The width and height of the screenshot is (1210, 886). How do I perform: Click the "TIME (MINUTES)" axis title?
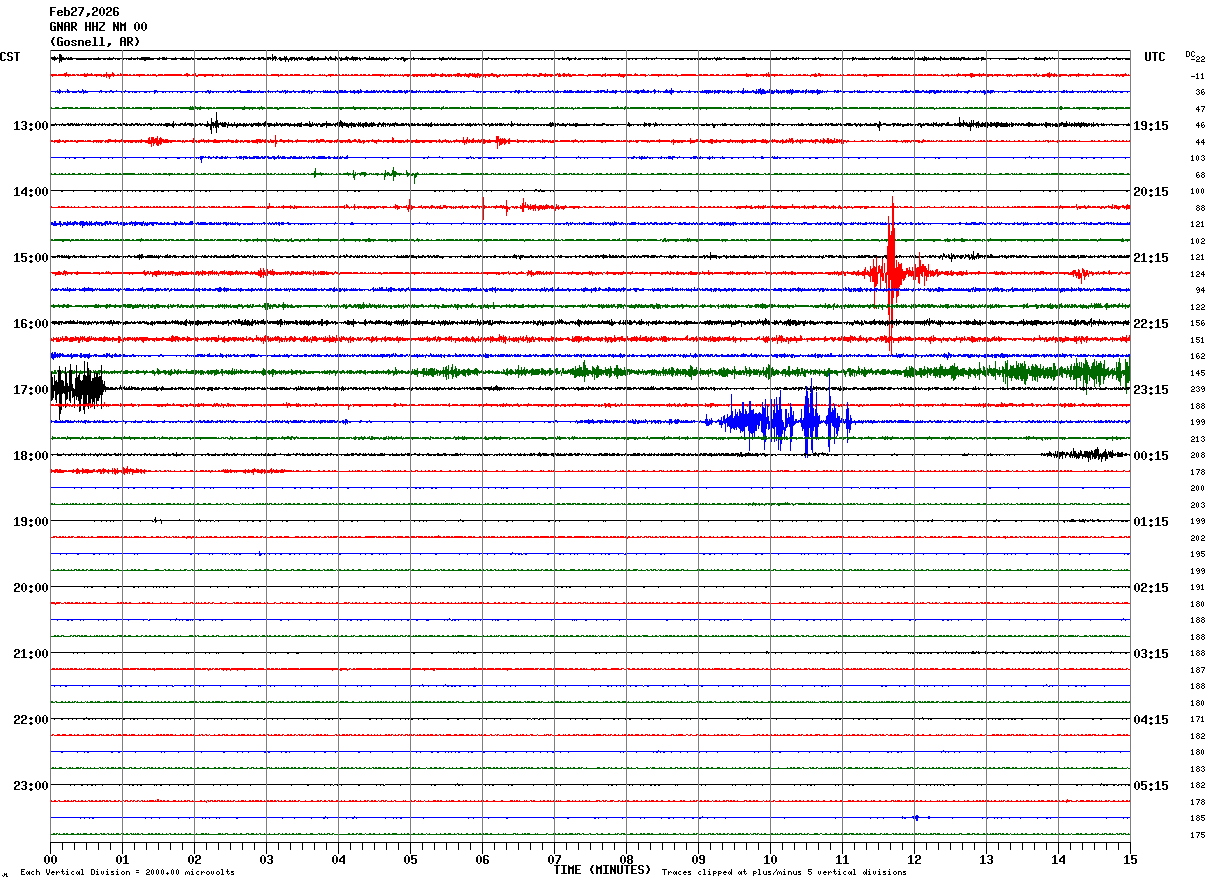[602, 870]
